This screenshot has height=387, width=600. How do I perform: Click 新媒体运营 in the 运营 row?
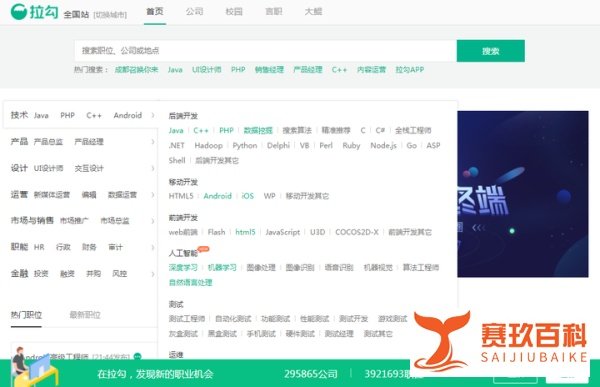[x=52, y=195]
